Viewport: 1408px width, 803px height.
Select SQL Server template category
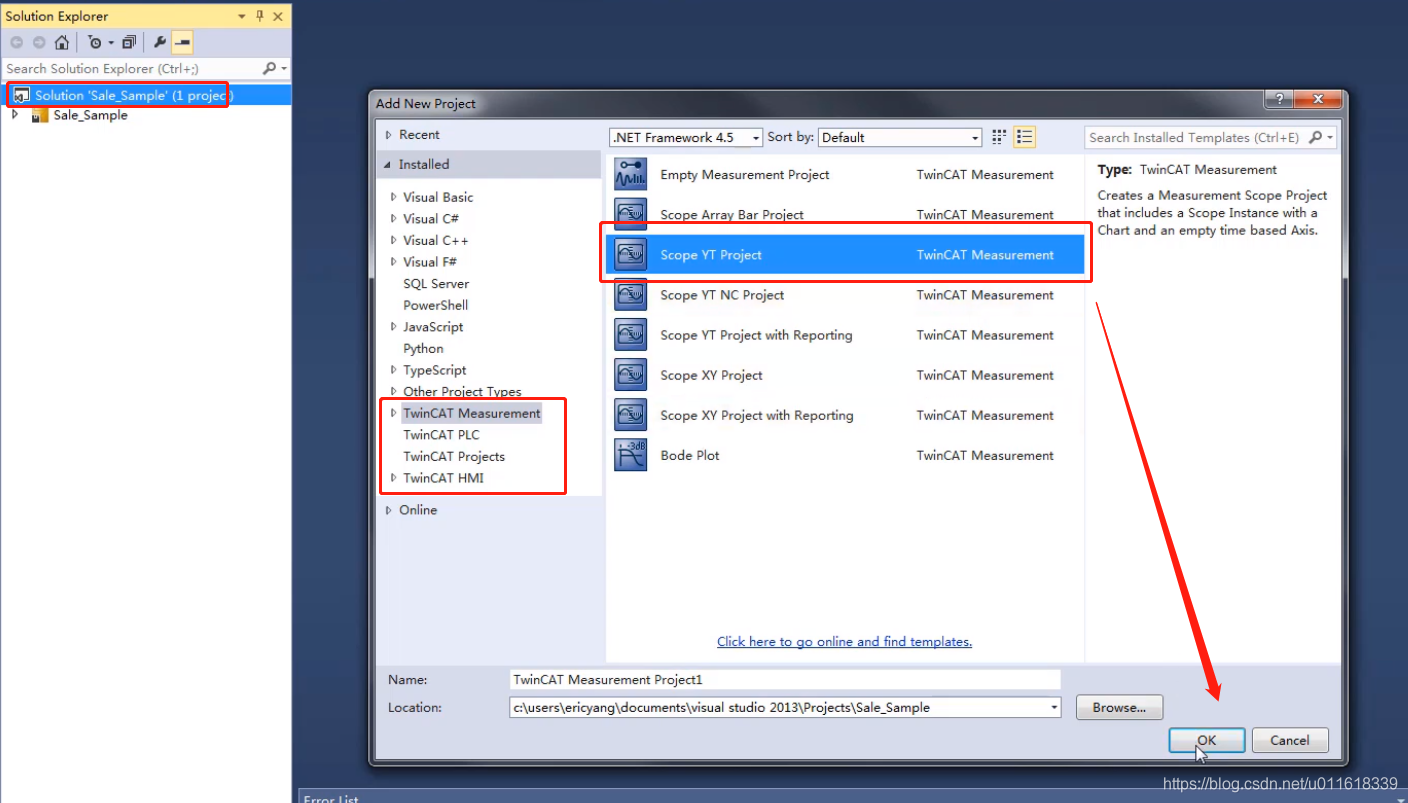tap(436, 284)
